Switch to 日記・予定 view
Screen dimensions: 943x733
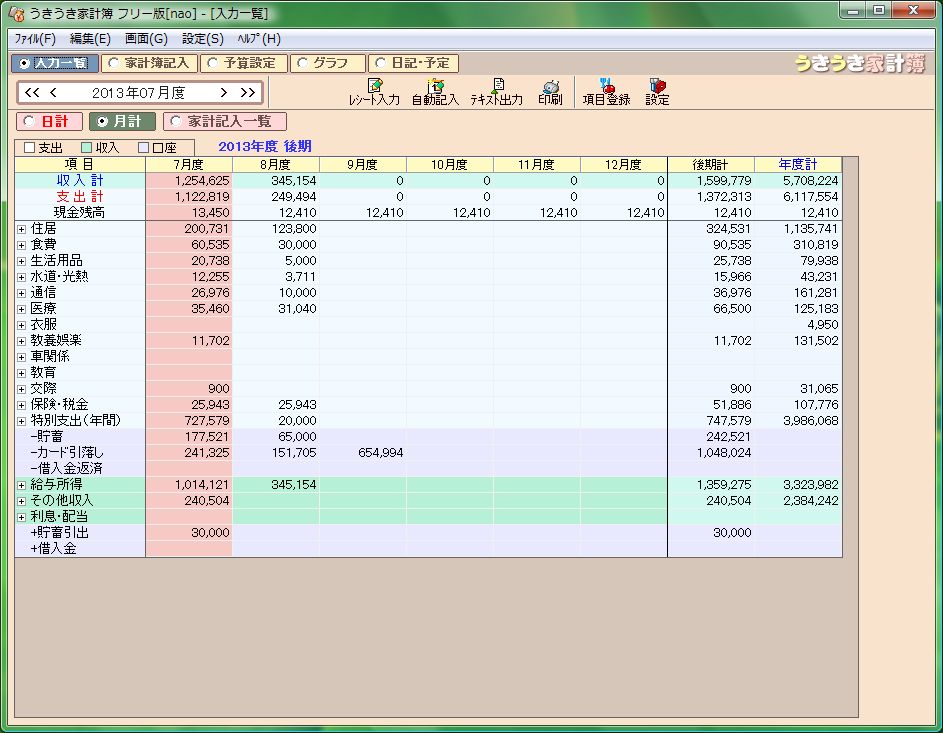pos(414,63)
